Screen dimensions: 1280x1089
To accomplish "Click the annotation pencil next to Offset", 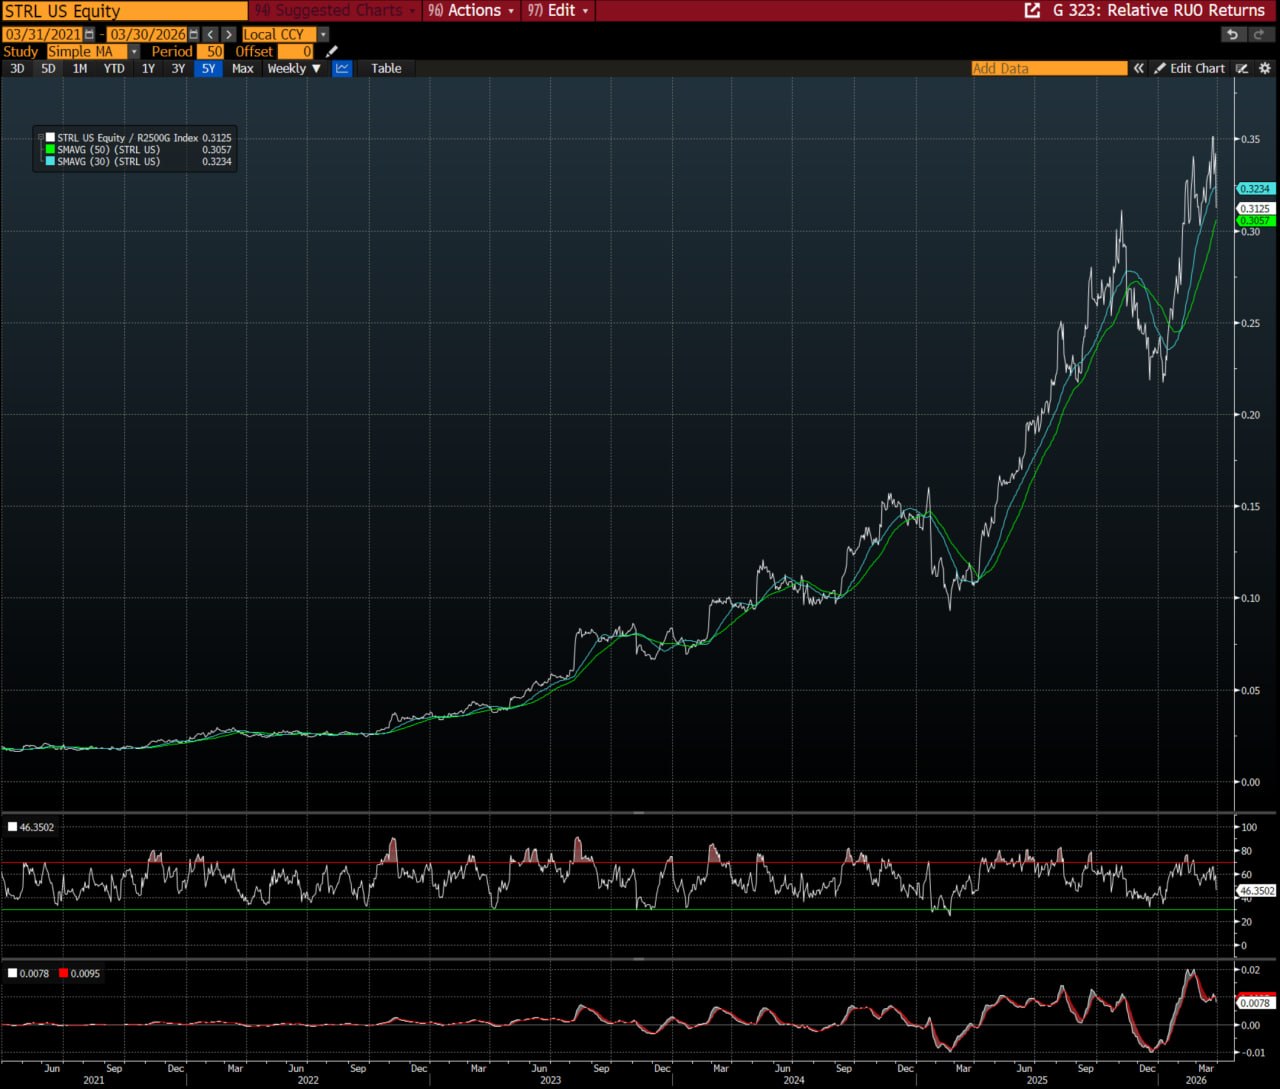I will pyautogui.click(x=332, y=51).
